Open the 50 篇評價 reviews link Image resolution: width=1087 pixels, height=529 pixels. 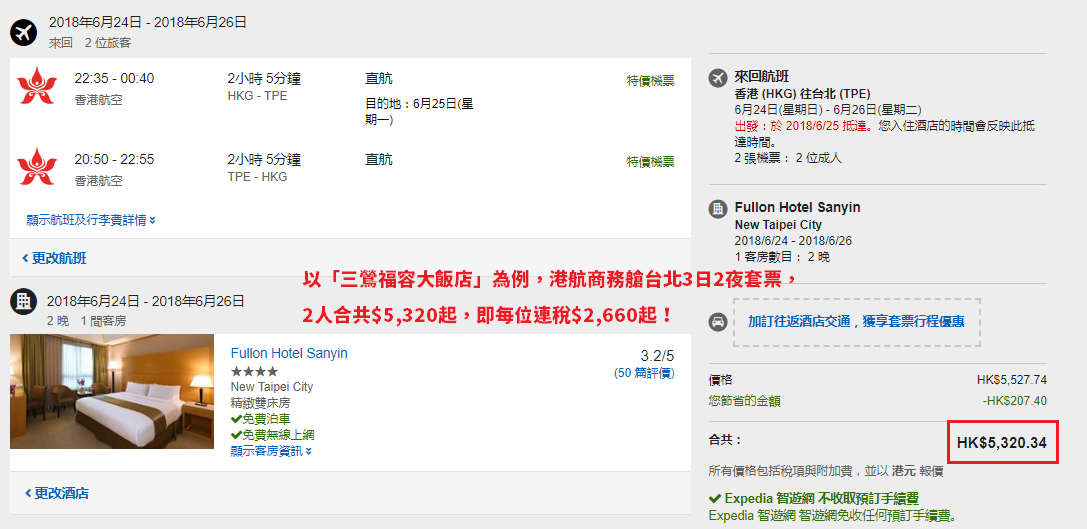(x=644, y=373)
